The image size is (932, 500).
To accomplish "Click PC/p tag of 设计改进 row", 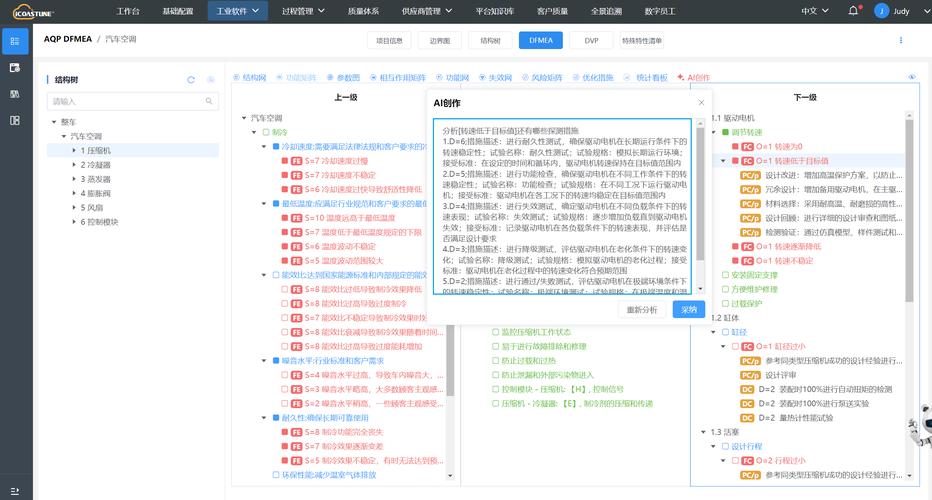I will pos(750,175).
